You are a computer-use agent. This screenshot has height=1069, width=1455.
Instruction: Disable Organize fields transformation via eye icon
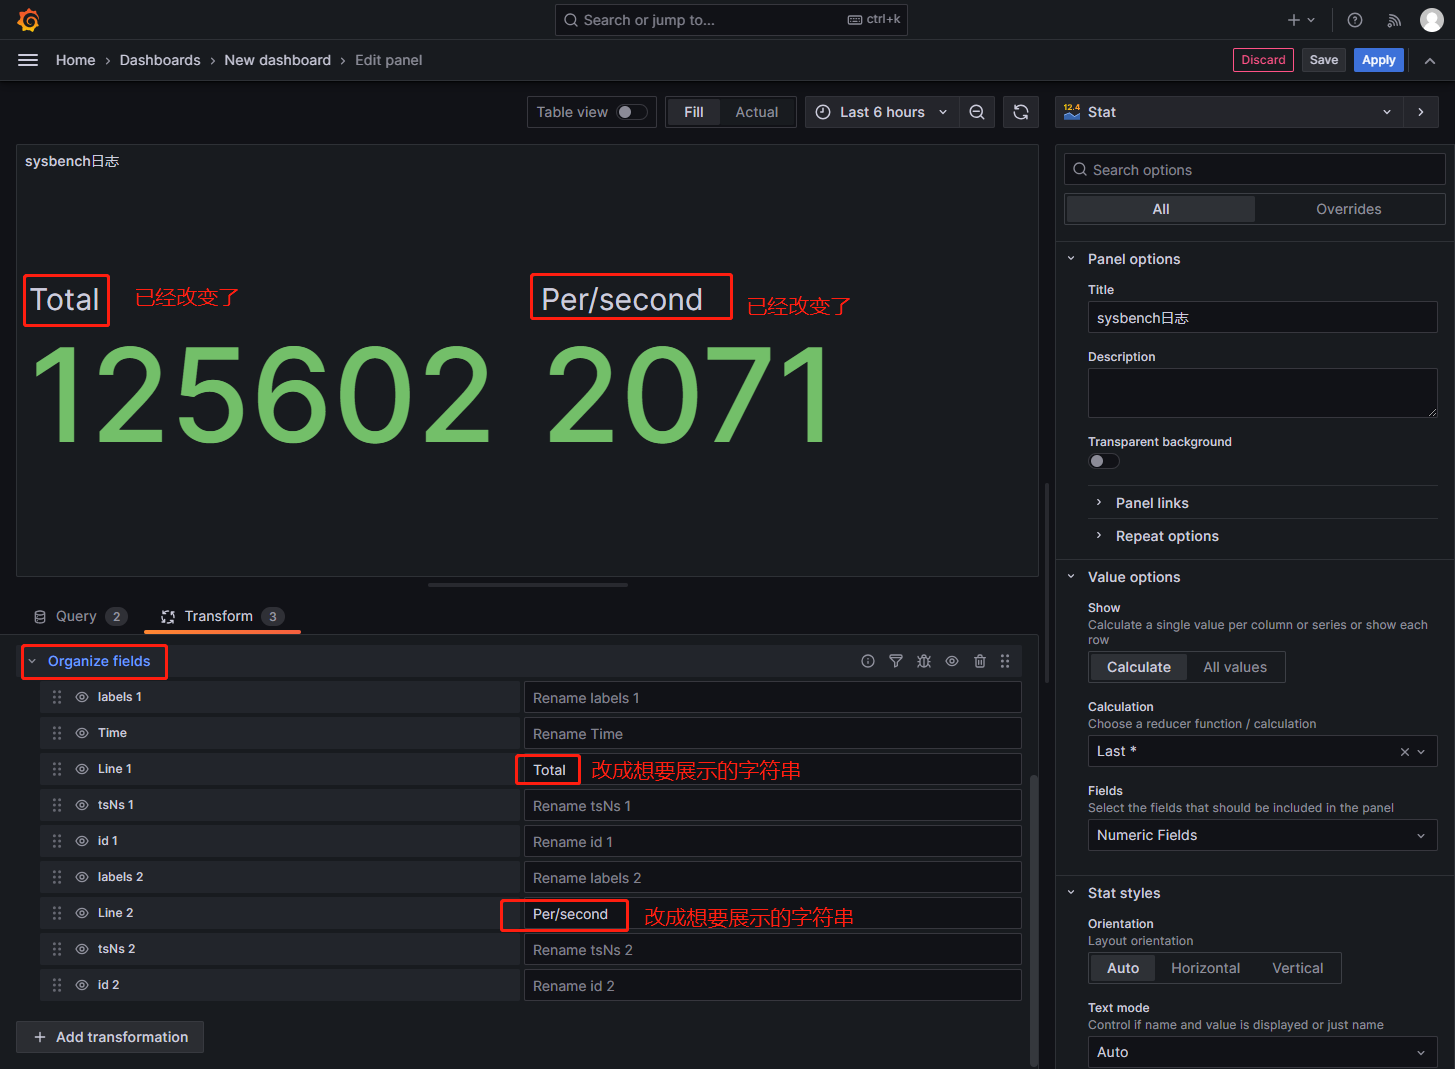click(952, 661)
